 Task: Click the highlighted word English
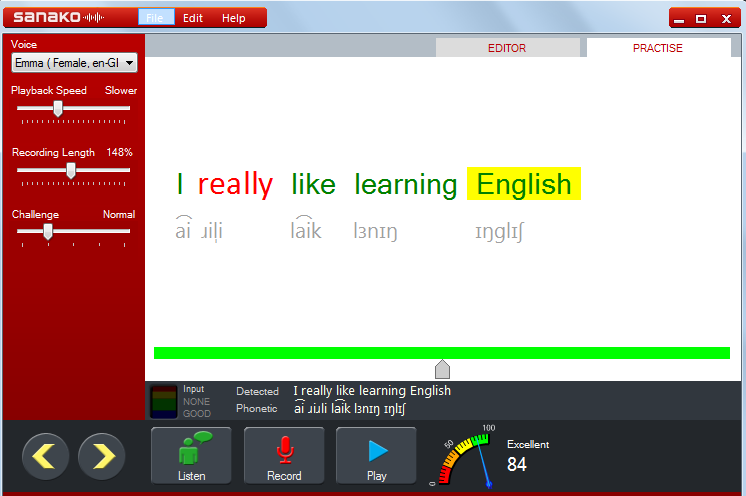coord(523,184)
